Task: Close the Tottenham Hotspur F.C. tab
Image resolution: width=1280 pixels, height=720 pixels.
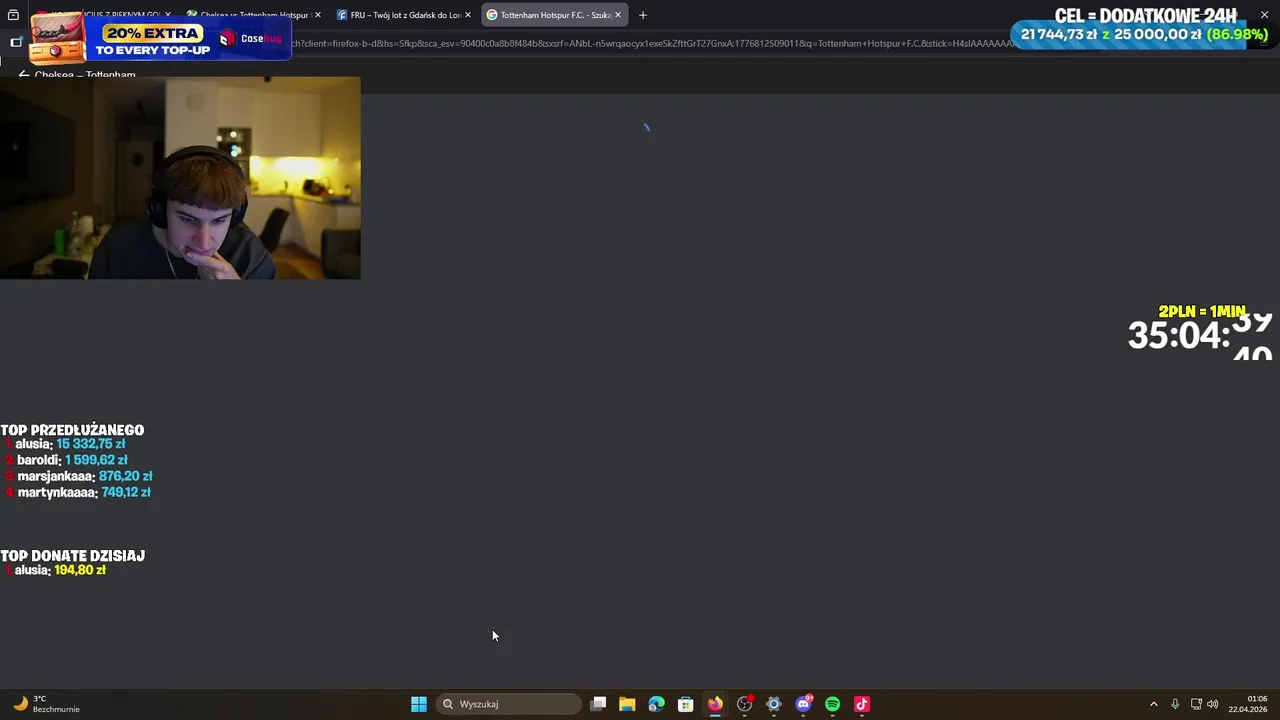Action: (x=617, y=15)
